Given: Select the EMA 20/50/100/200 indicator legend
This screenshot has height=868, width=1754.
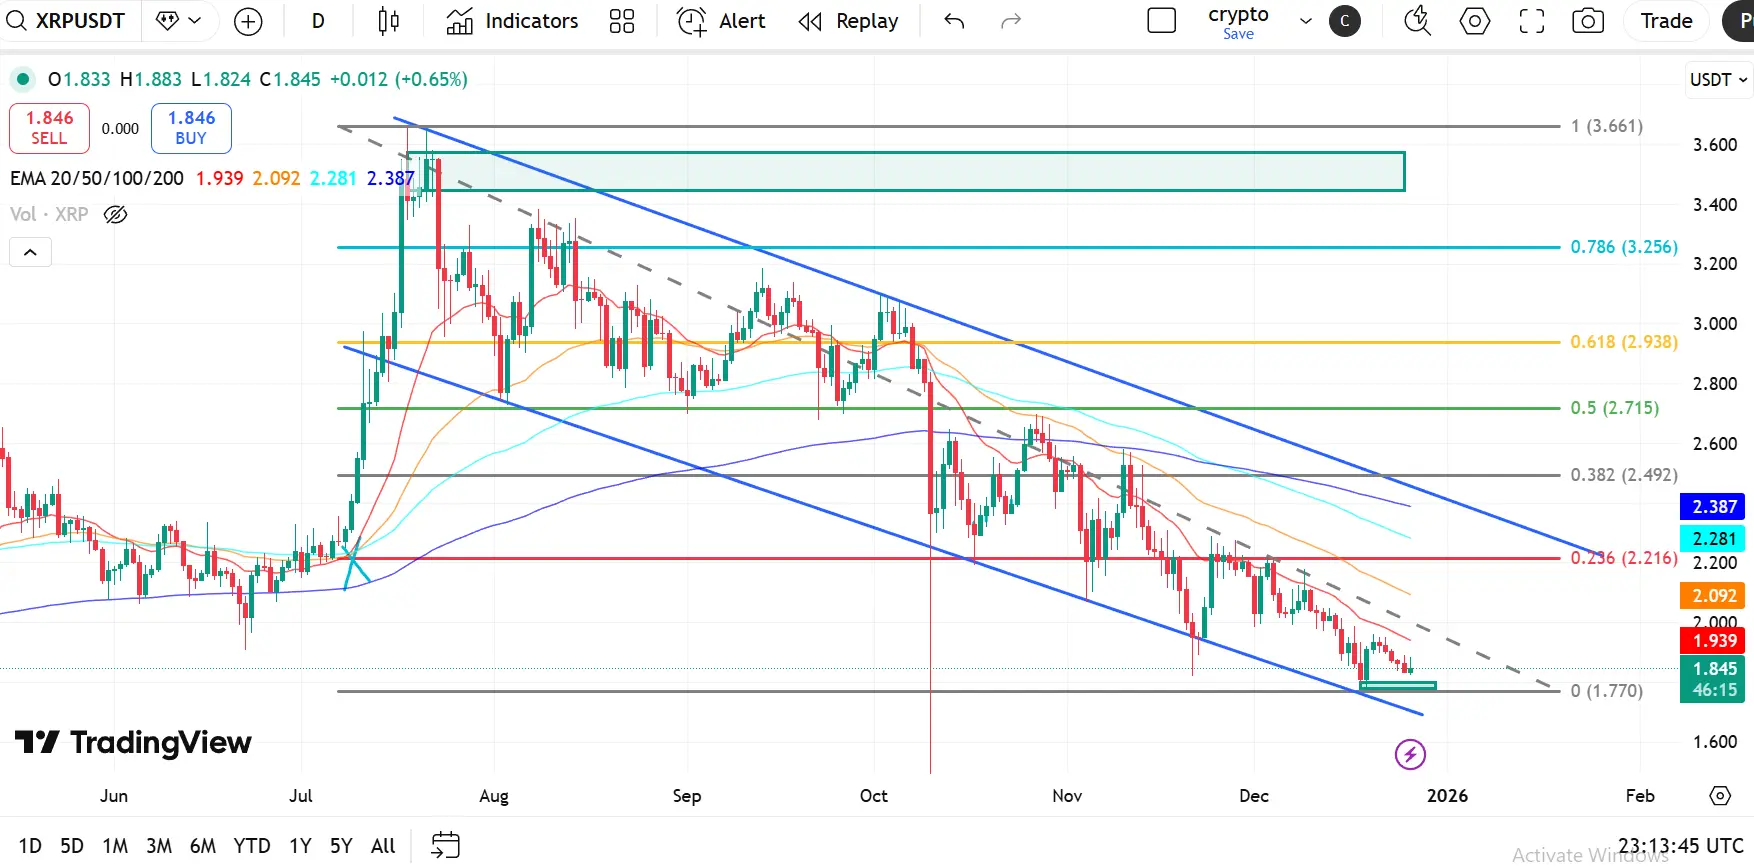Looking at the screenshot, I should coord(97,178).
